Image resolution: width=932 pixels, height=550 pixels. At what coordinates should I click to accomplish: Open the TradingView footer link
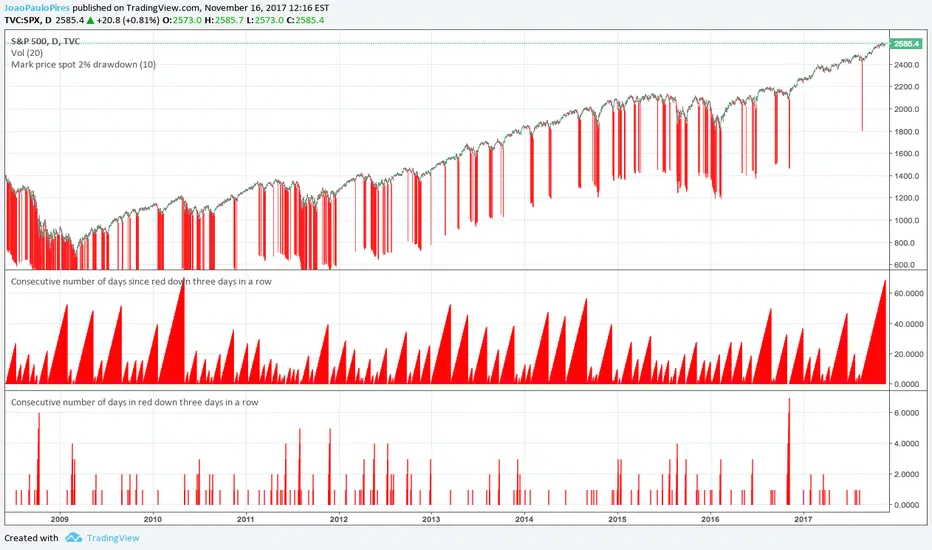(x=113, y=538)
